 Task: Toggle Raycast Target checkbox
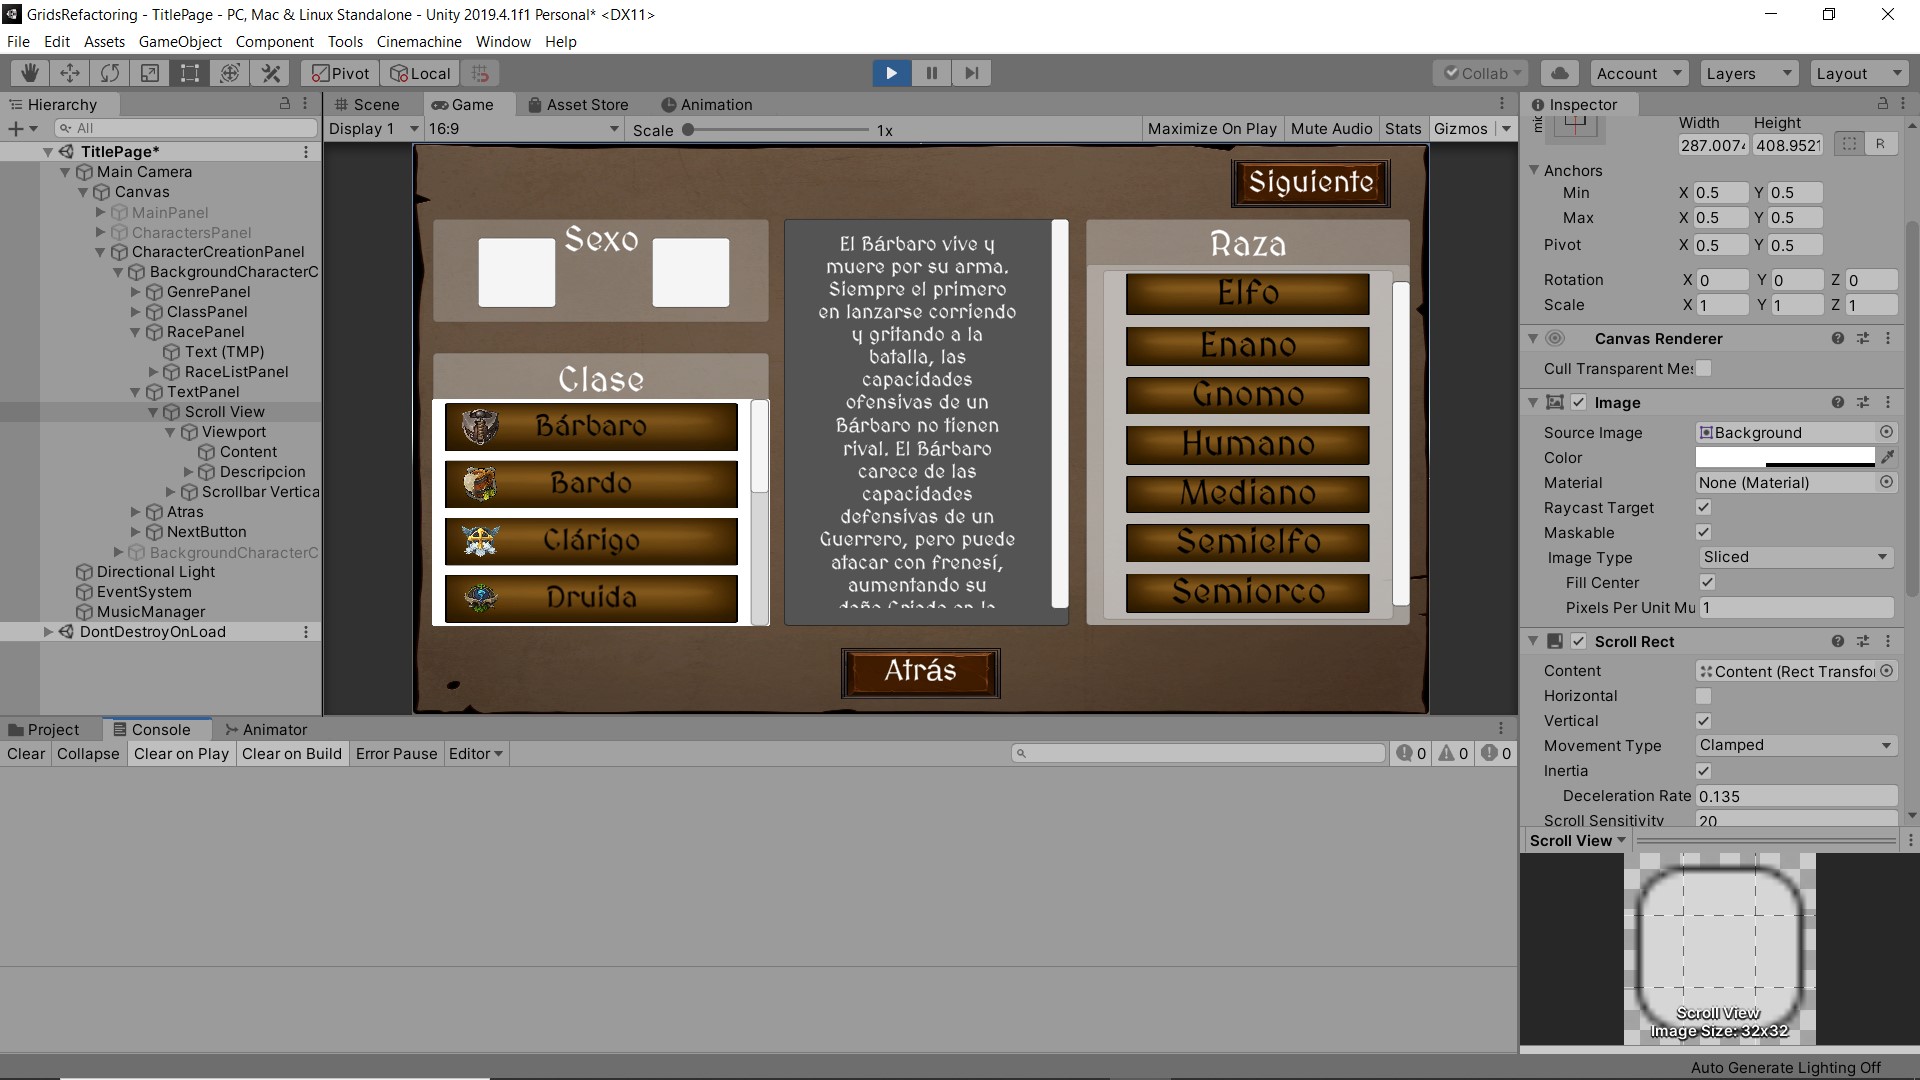pyautogui.click(x=1704, y=507)
